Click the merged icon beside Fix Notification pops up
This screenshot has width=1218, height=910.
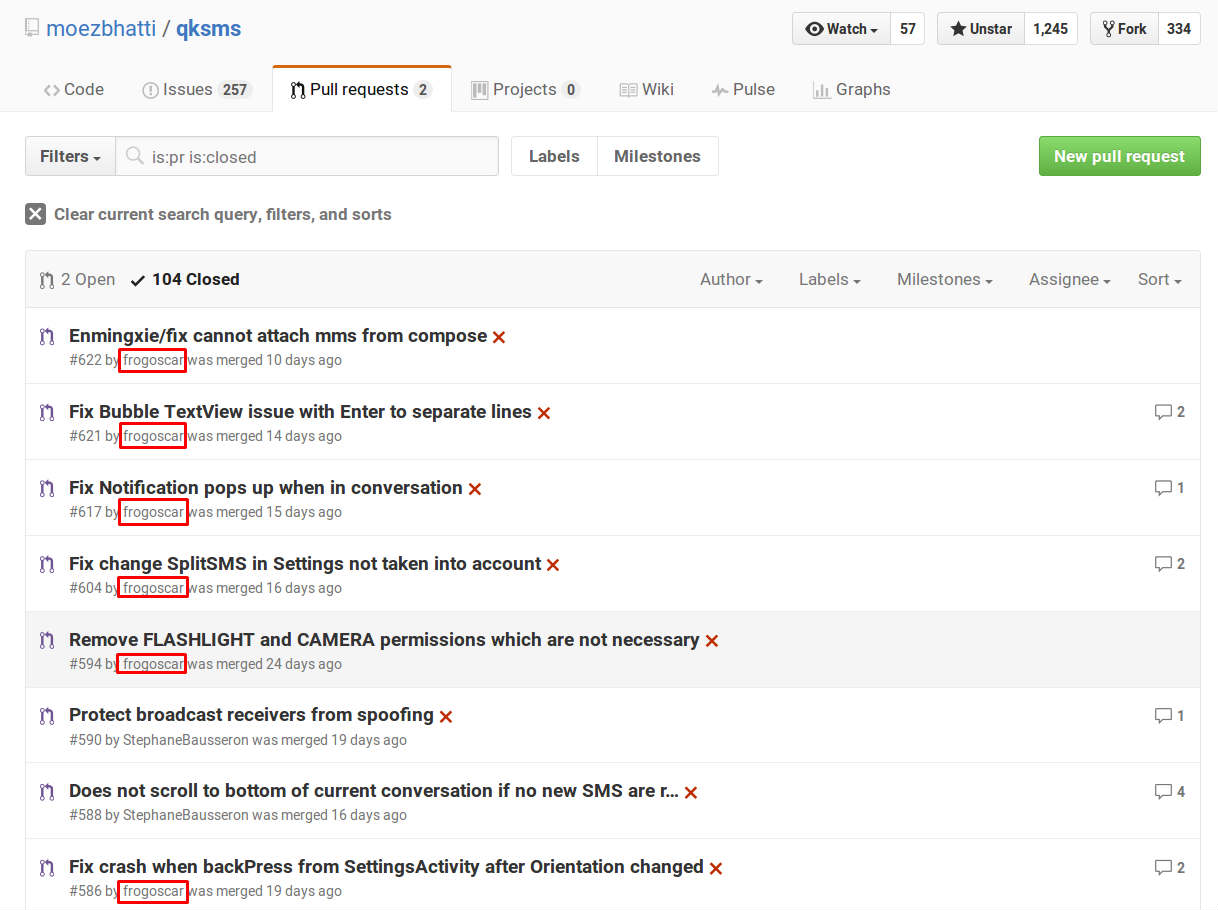pos(46,489)
